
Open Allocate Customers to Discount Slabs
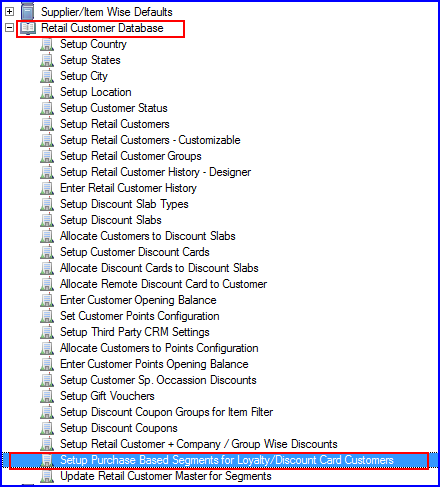(148, 236)
